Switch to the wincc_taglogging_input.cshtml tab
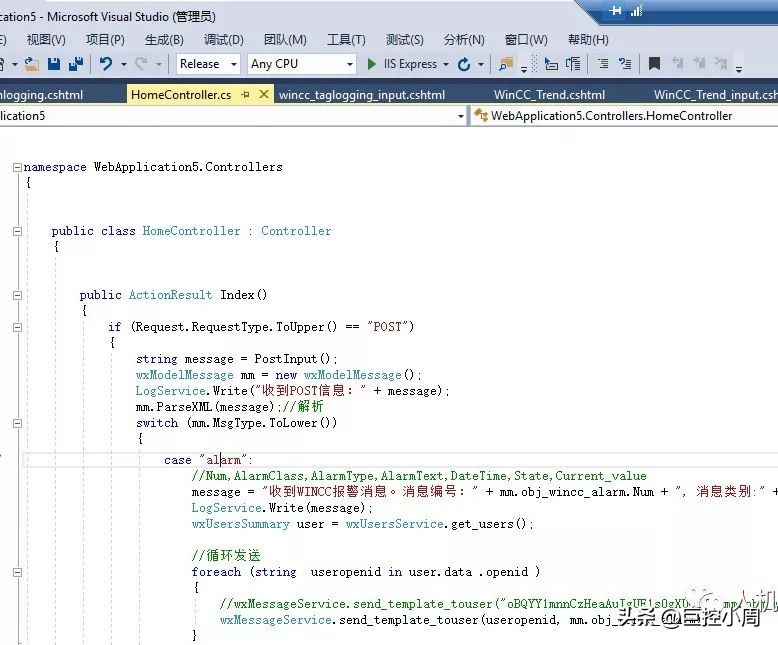Screen dimensions: 778x645 pyautogui.click(x=361, y=95)
